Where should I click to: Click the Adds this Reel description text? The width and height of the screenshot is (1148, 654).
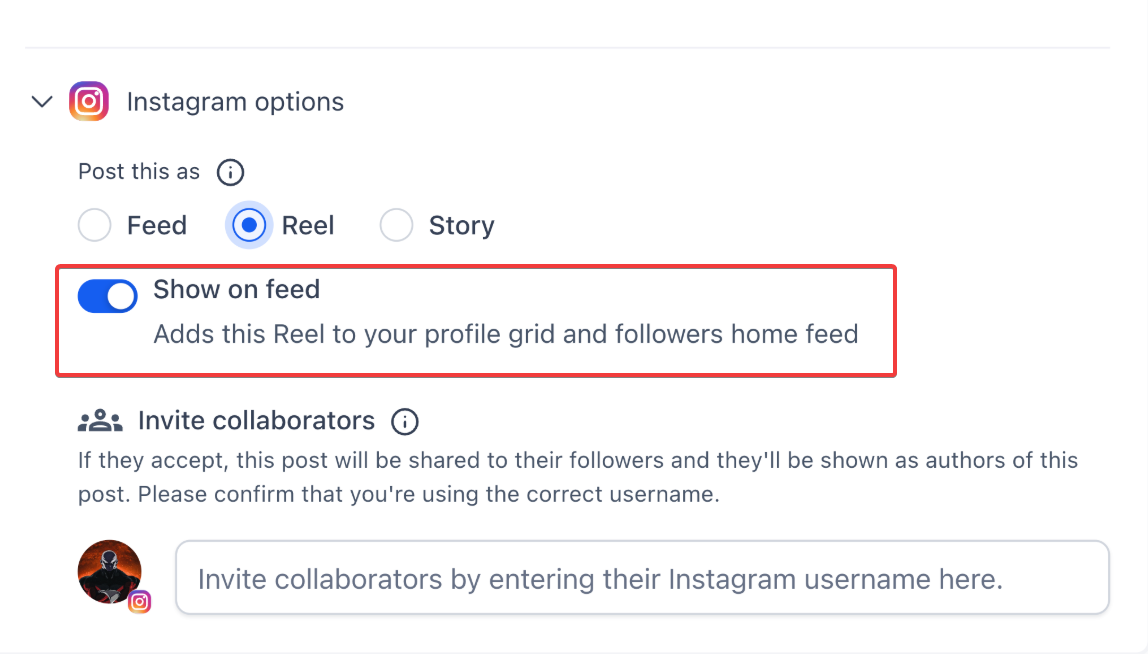pyautogui.click(x=506, y=334)
